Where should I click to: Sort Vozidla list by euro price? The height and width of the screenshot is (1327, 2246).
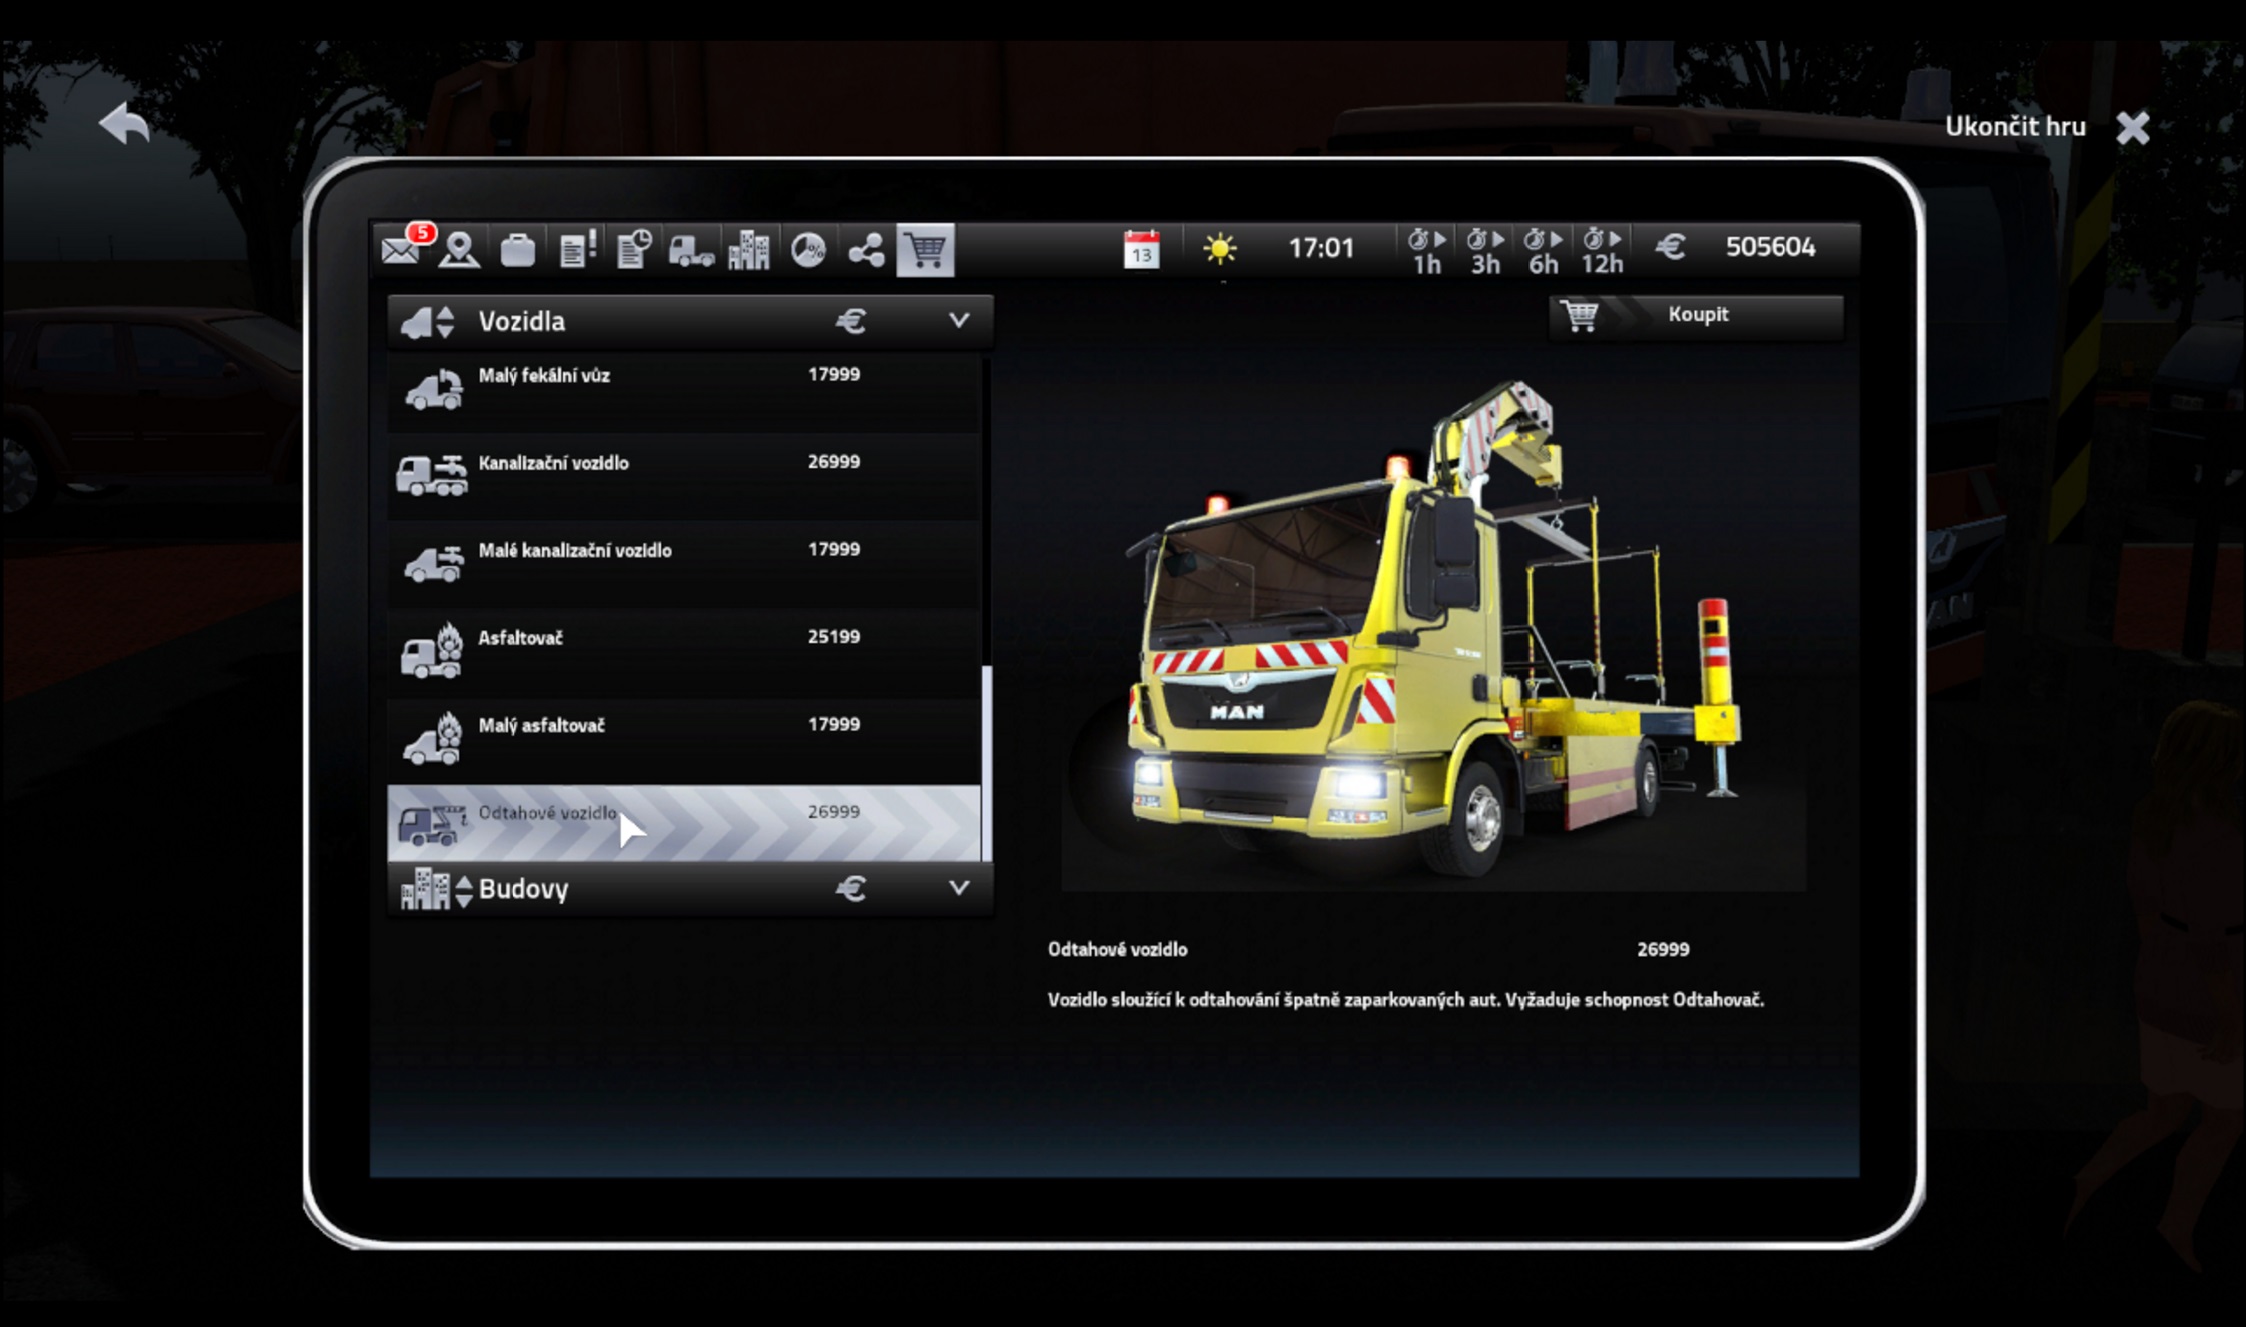pyautogui.click(x=850, y=321)
